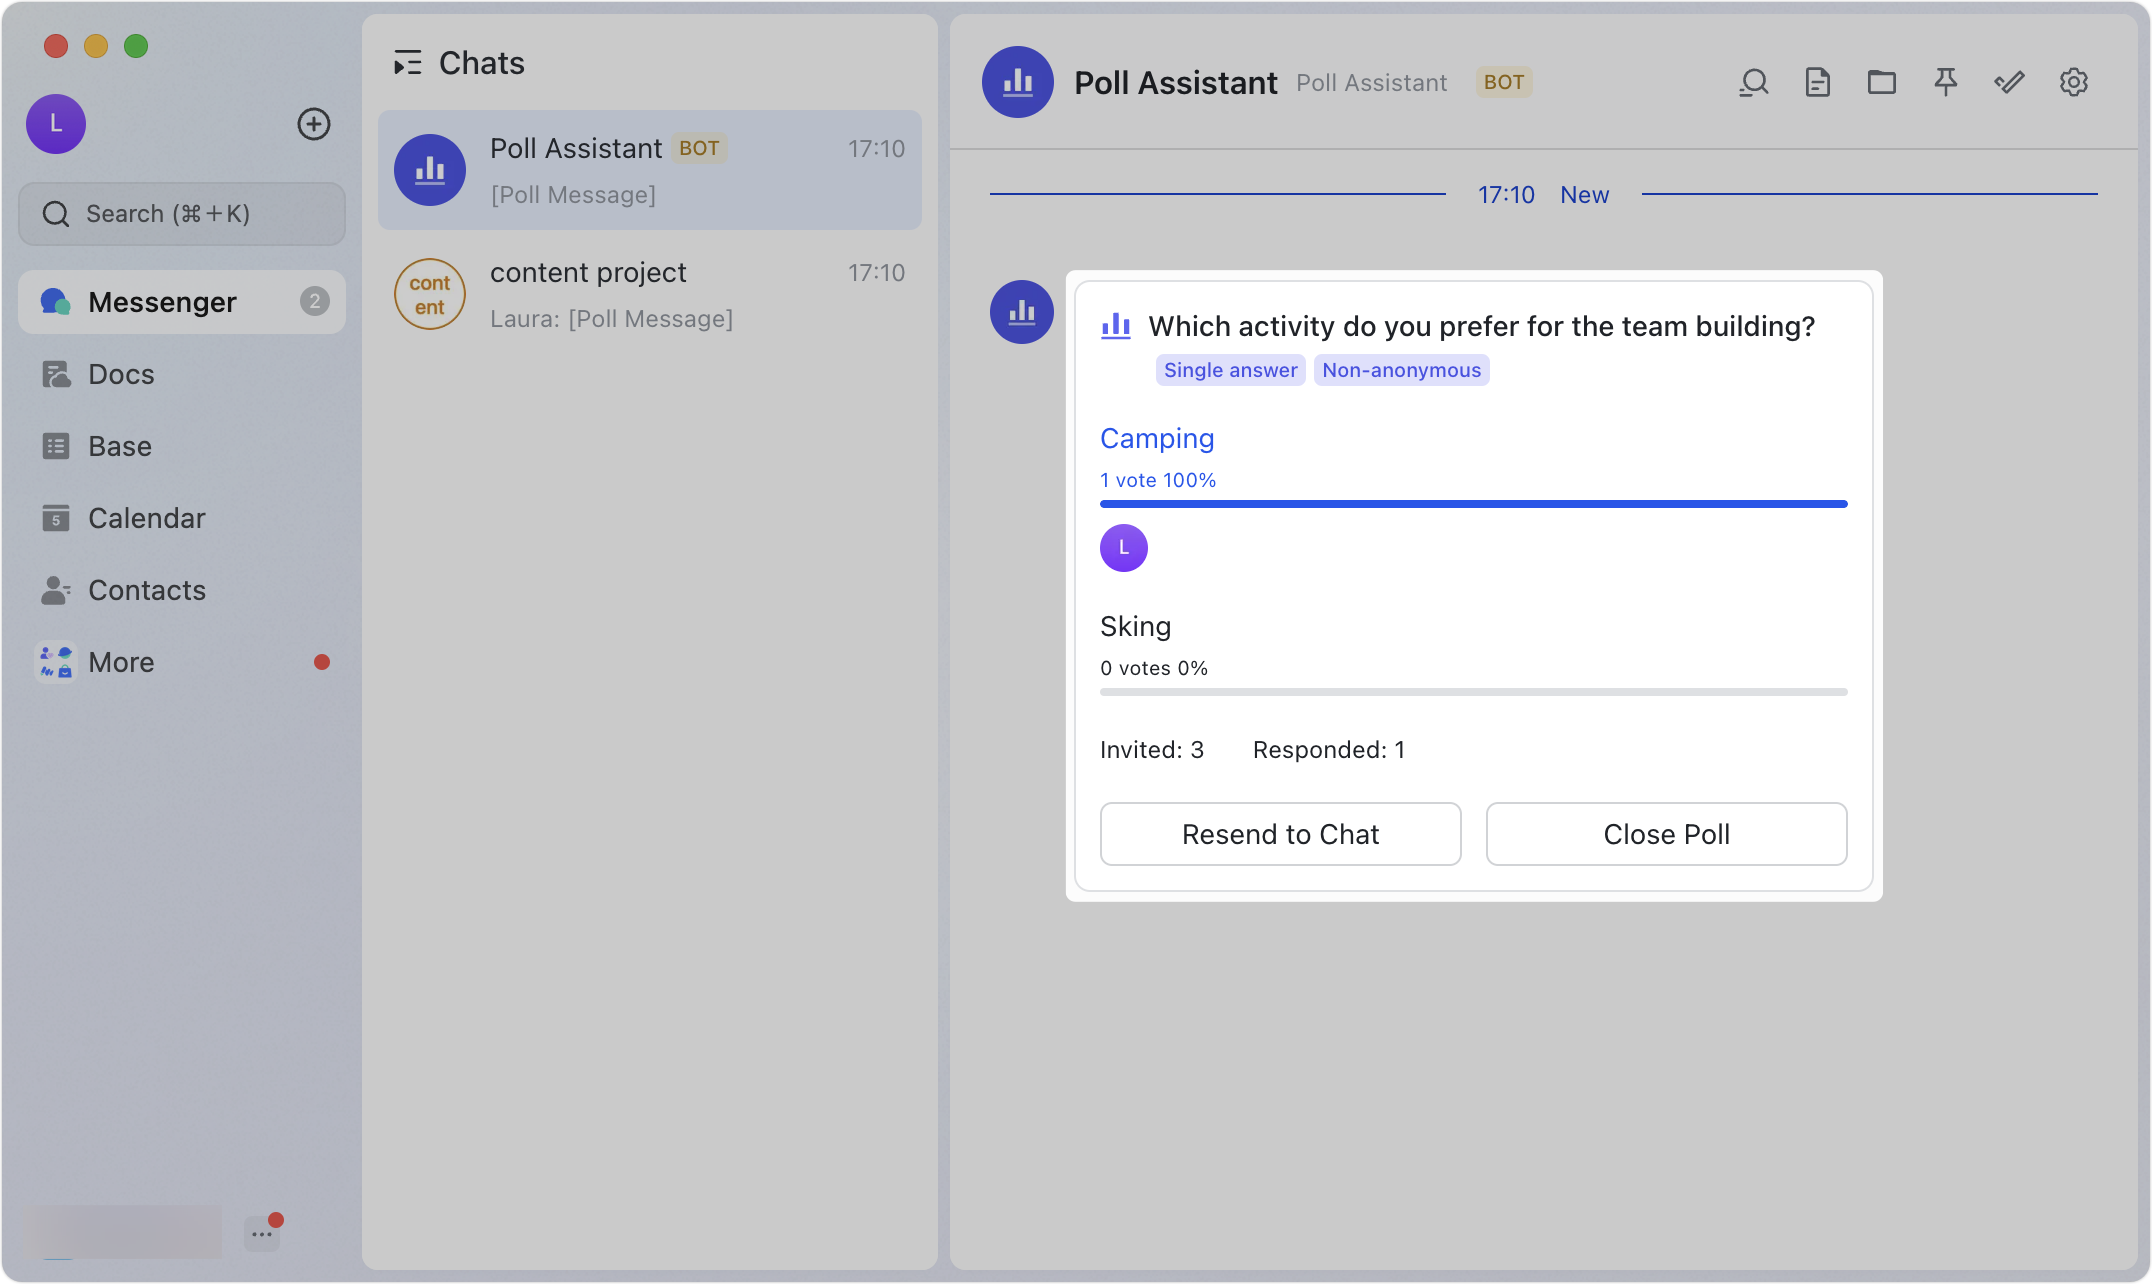The image size is (2152, 1284).
Task: Open the search-in-chat icon in header
Action: pos(1753,82)
